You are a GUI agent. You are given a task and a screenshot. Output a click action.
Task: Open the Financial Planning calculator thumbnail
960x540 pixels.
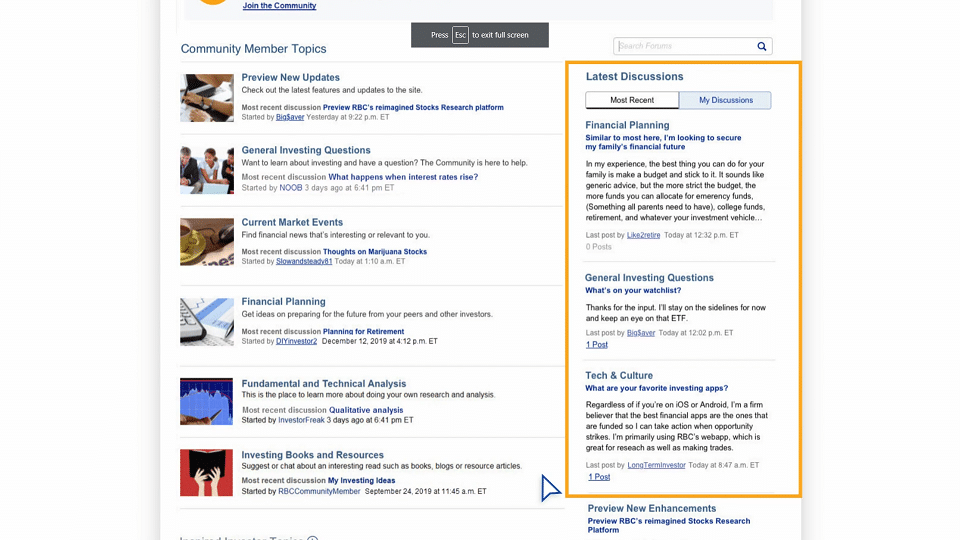[x=206, y=321]
